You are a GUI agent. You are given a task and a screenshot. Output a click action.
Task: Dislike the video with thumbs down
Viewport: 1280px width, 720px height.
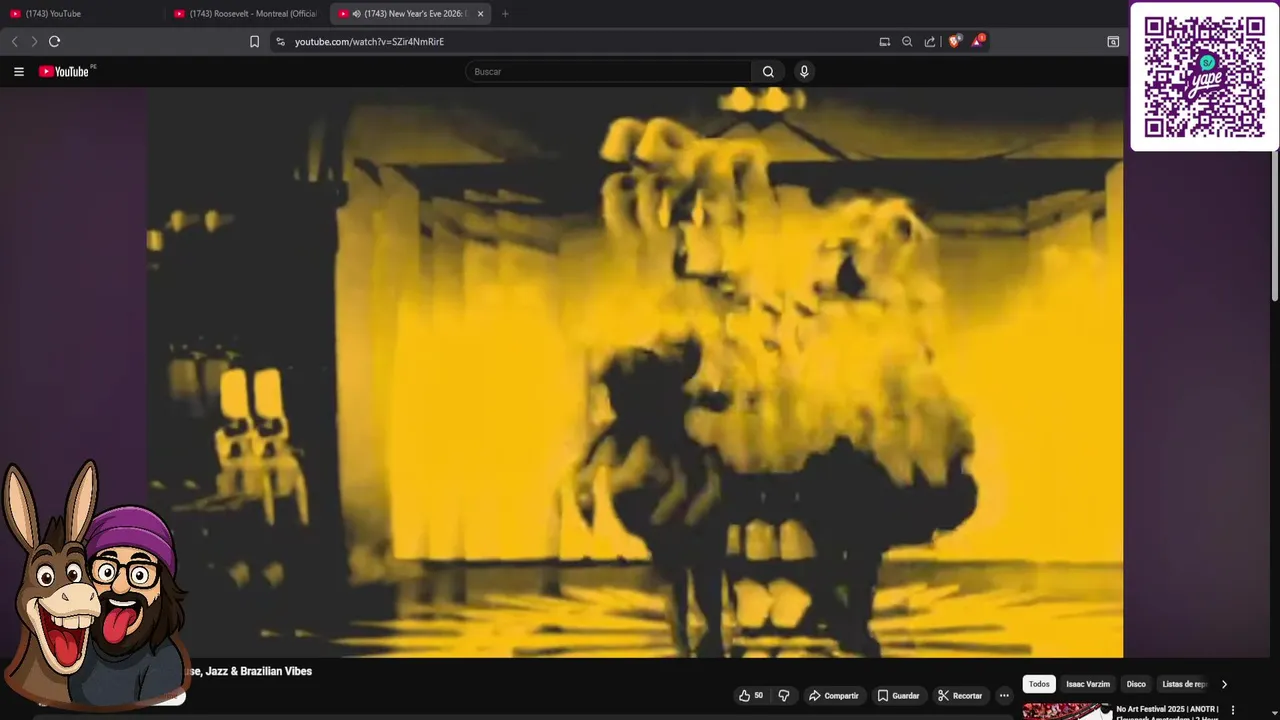[x=784, y=695]
